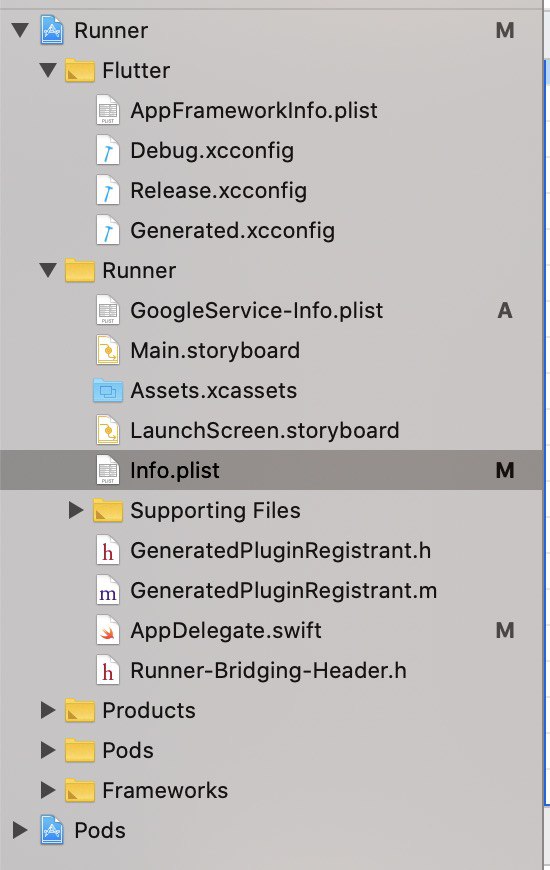Screen dimensions: 550x870
Task: Select Generated.xcconfig file
Action: pyautogui.click(x=233, y=231)
